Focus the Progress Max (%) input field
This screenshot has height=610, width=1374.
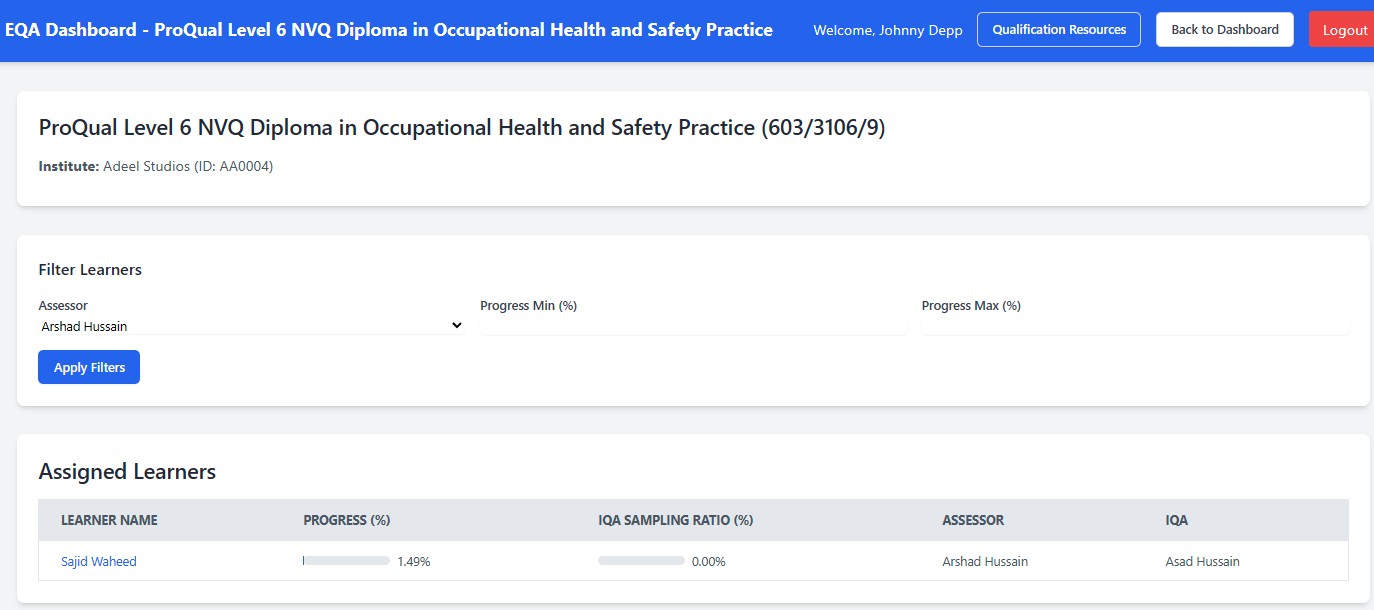click(x=1134, y=326)
